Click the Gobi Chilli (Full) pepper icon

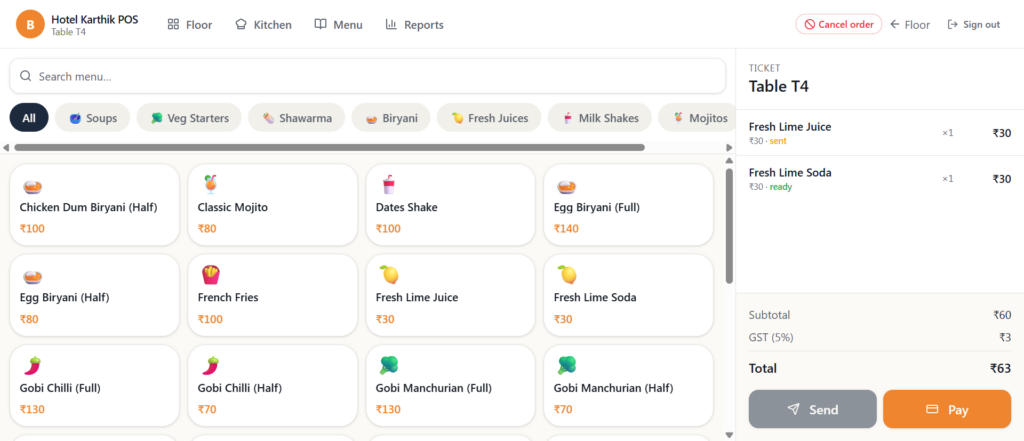click(32, 366)
